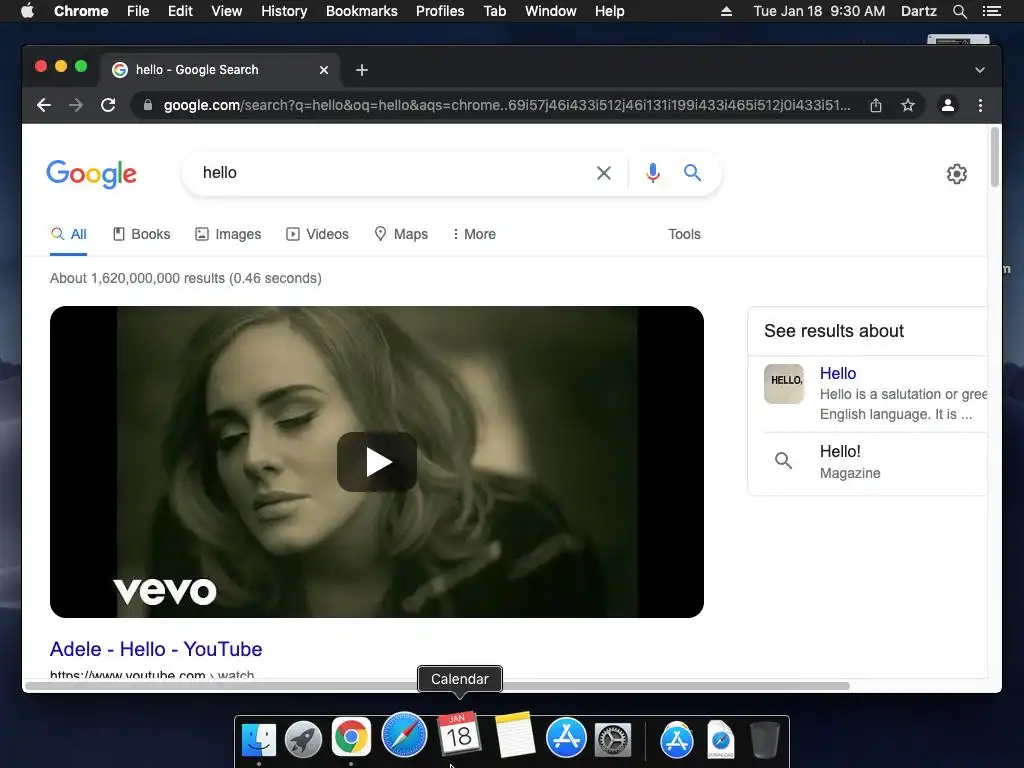Open the Window menu
Viewport: 1024px width, 768px height.
tap(551, 11)
